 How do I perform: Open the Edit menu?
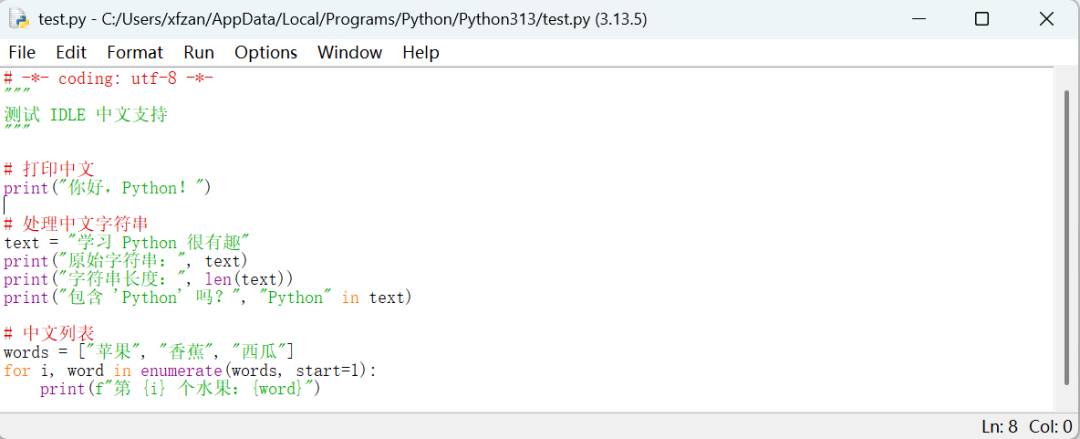(x=71, y=52)
